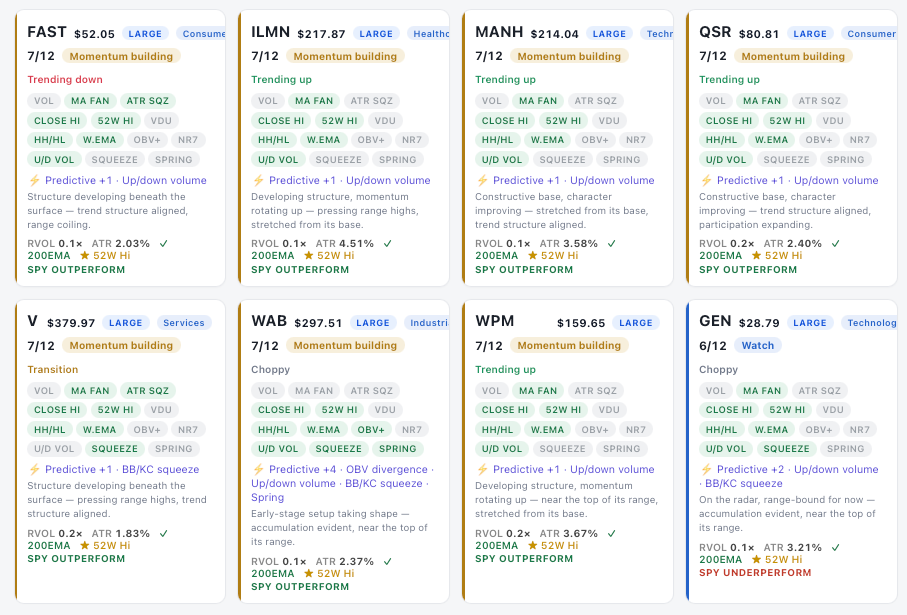Open the FAST ticker symbol
Screen dimensions: 907x615
pyautogui.click(x=47, y=32)
